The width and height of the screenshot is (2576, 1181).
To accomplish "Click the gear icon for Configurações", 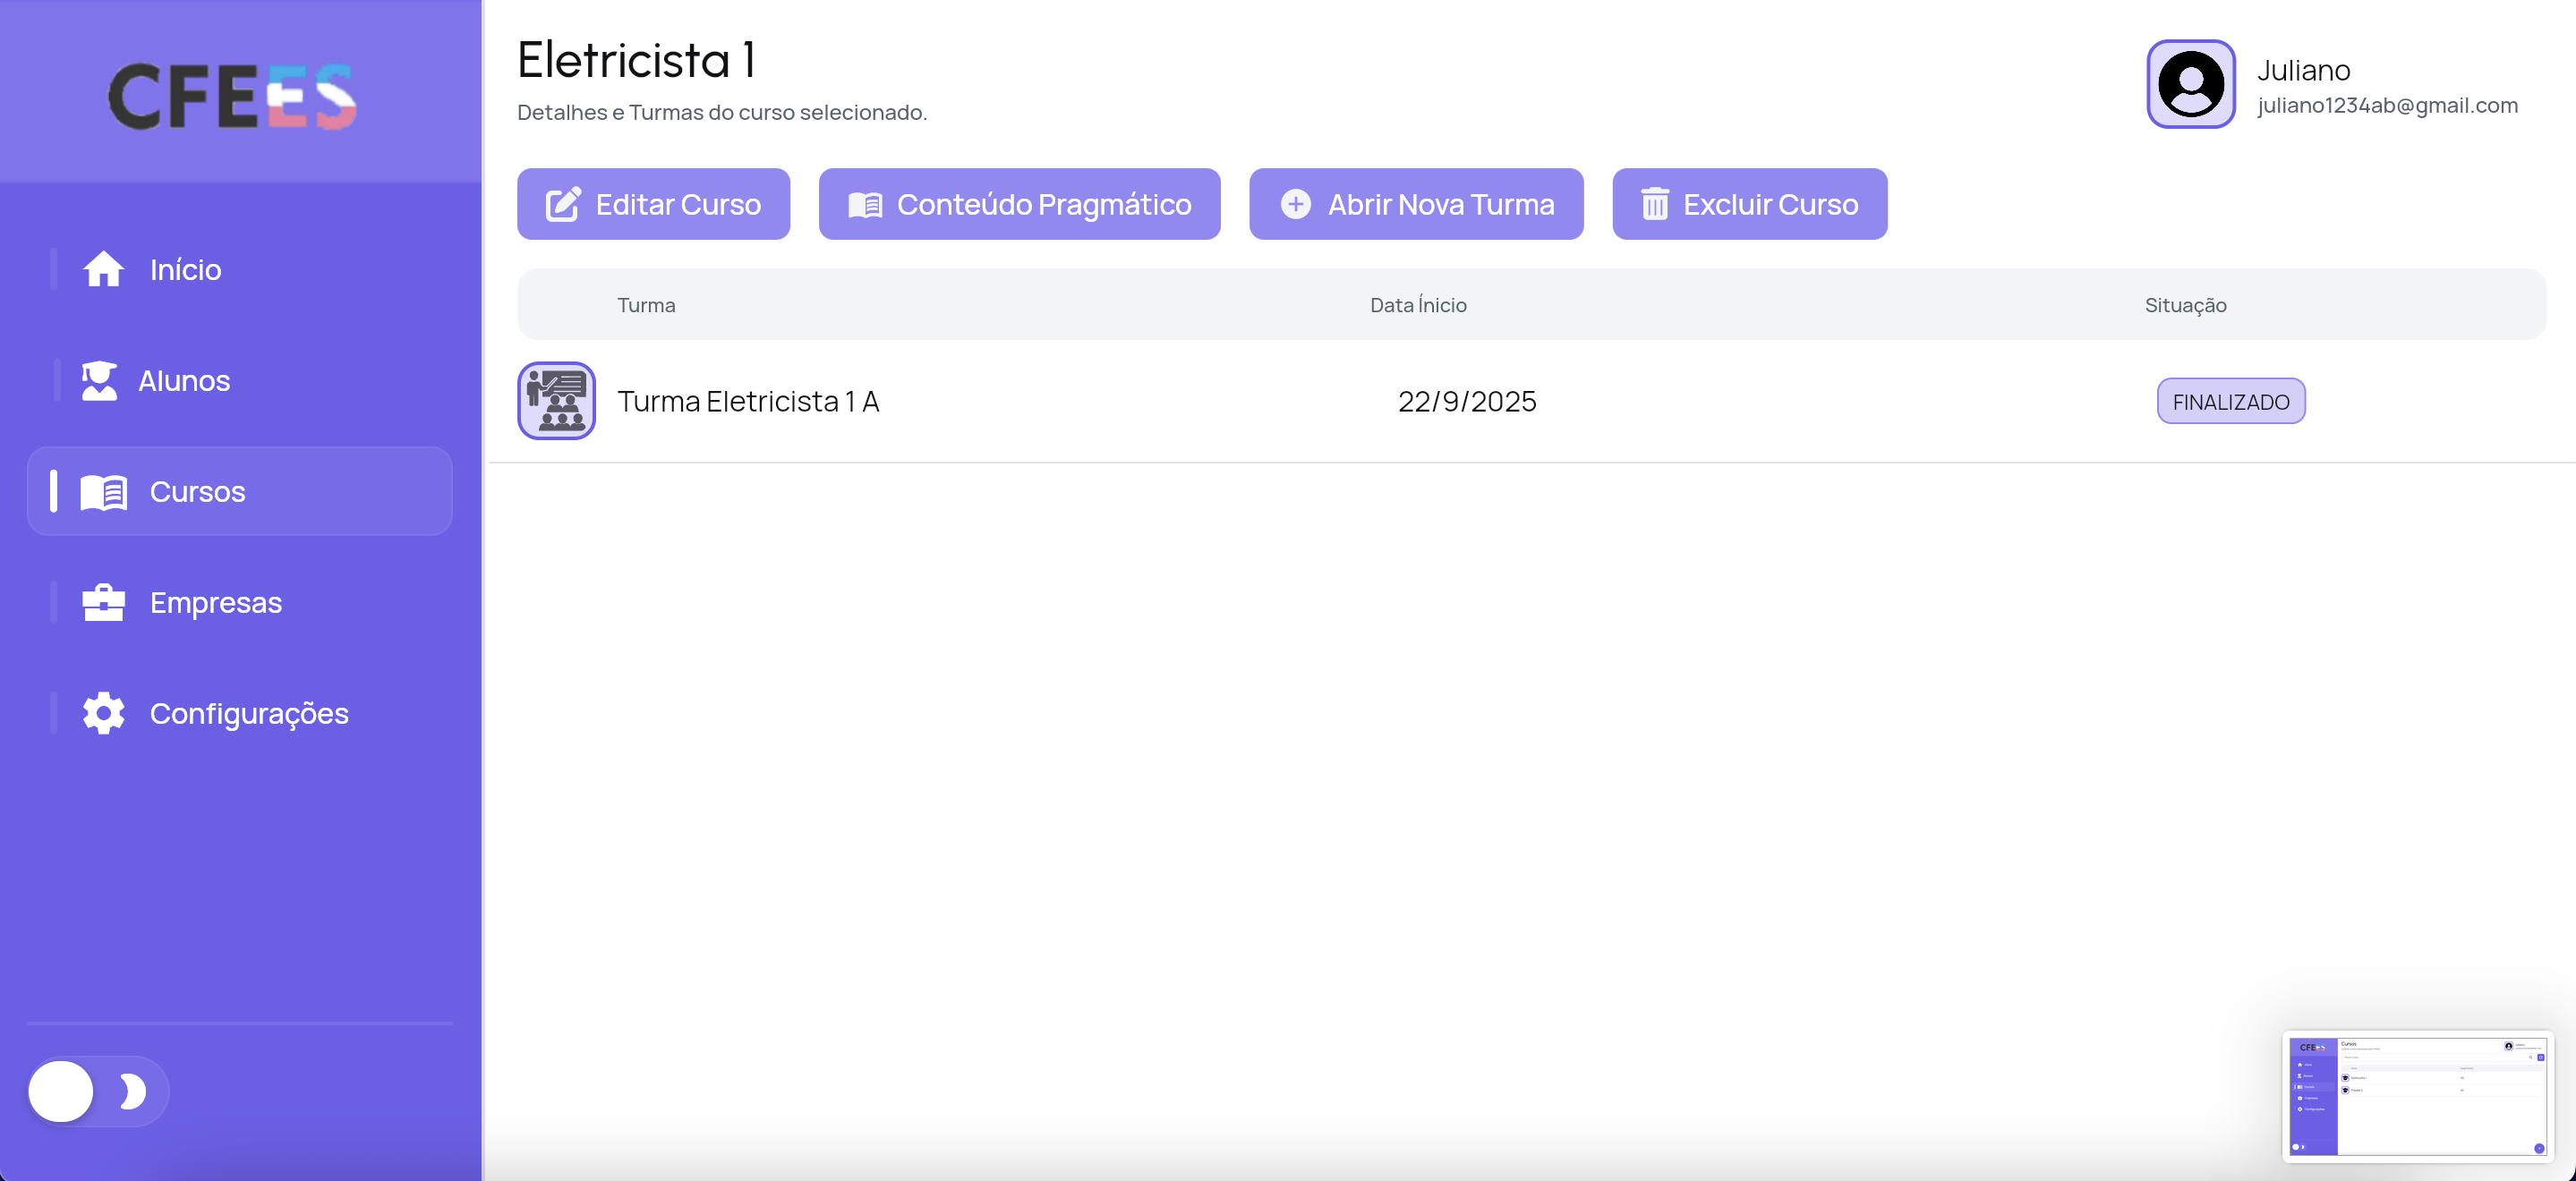I will [x=103, y=713].
